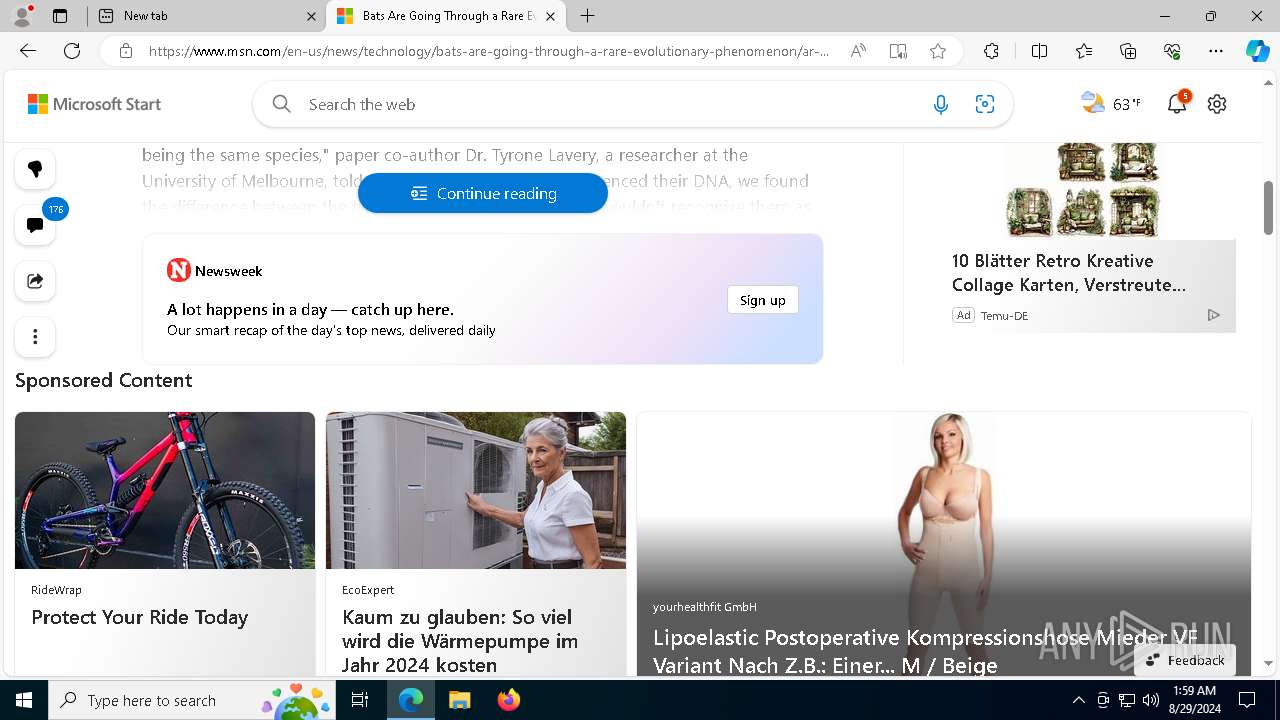Close the New tab tab
1280x720 pixels.
311,16
